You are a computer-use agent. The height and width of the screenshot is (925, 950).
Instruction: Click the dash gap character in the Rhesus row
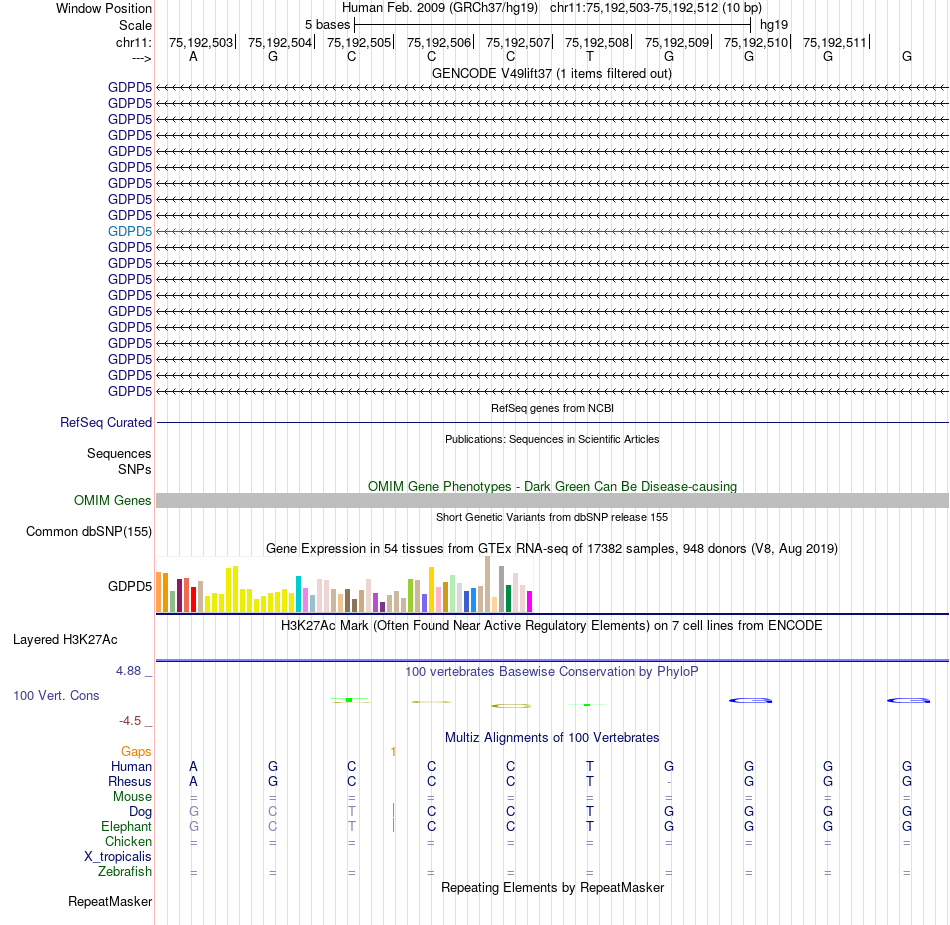pyautogui.click(x=669, y=782)
